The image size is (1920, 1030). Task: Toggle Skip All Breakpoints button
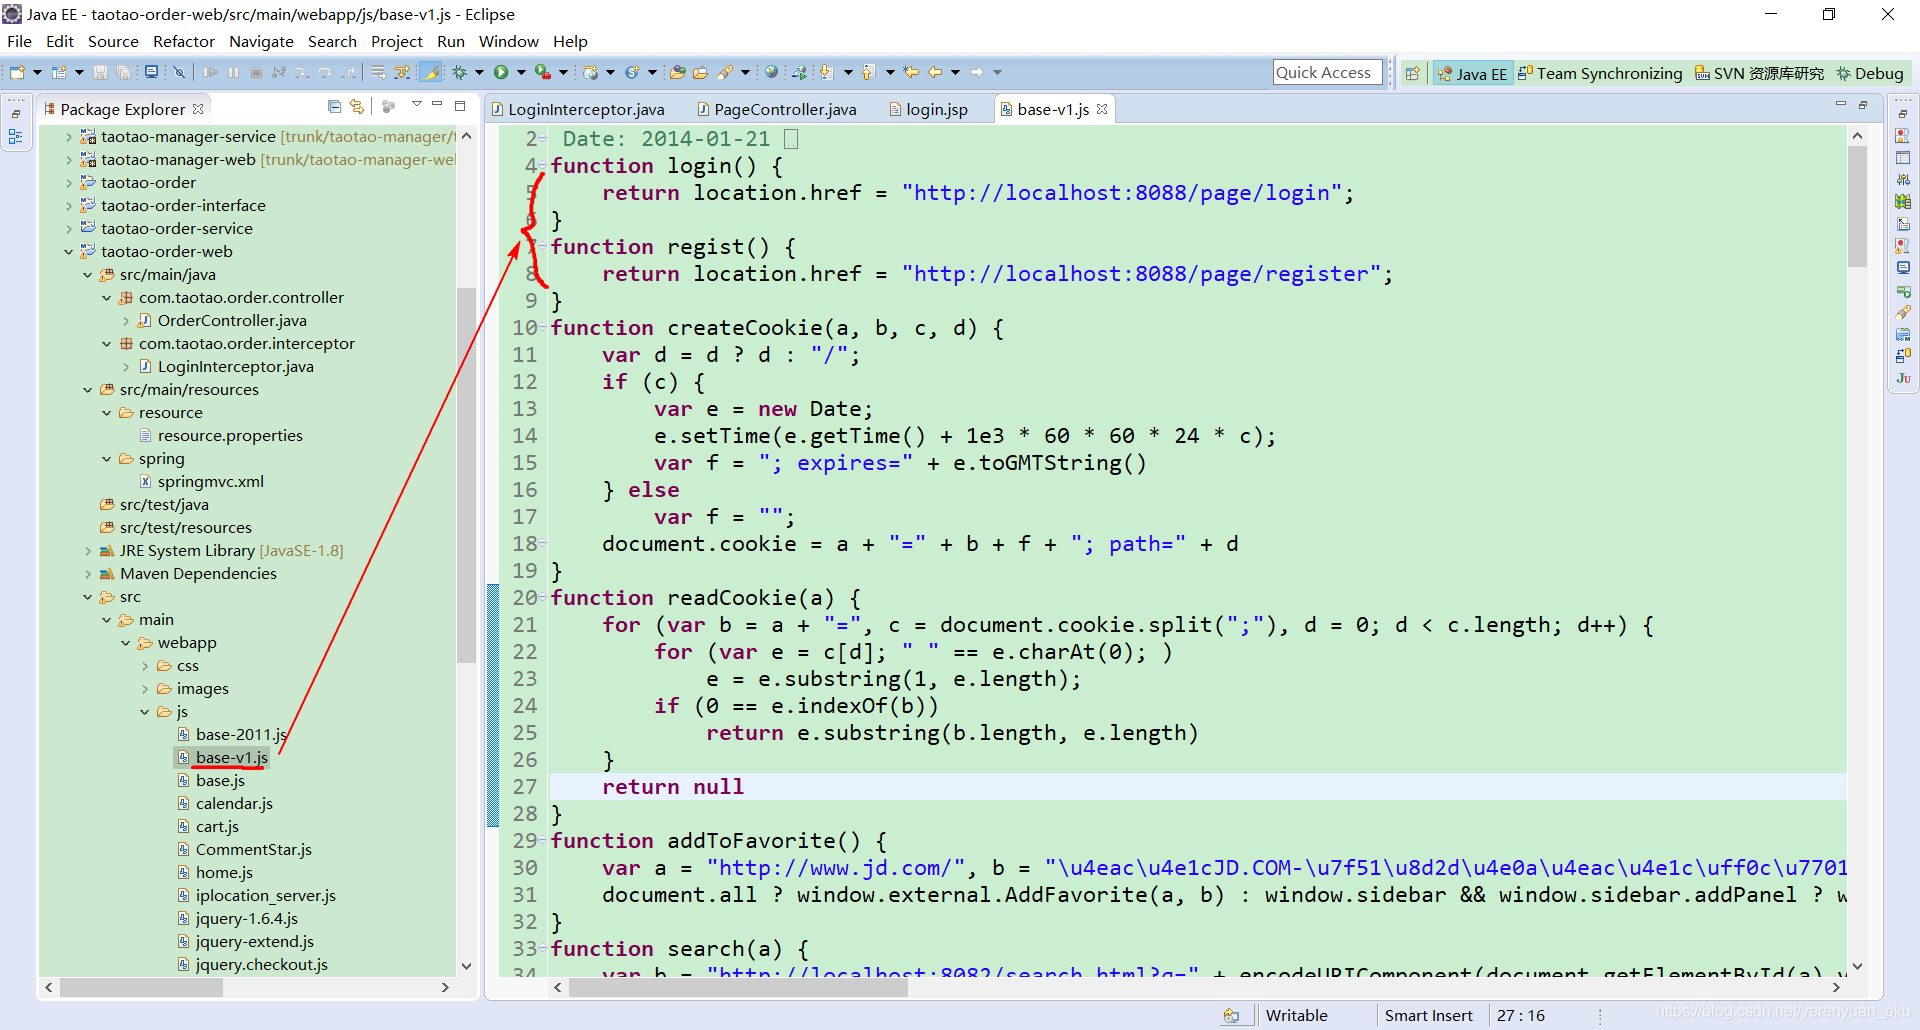[179, 72]
